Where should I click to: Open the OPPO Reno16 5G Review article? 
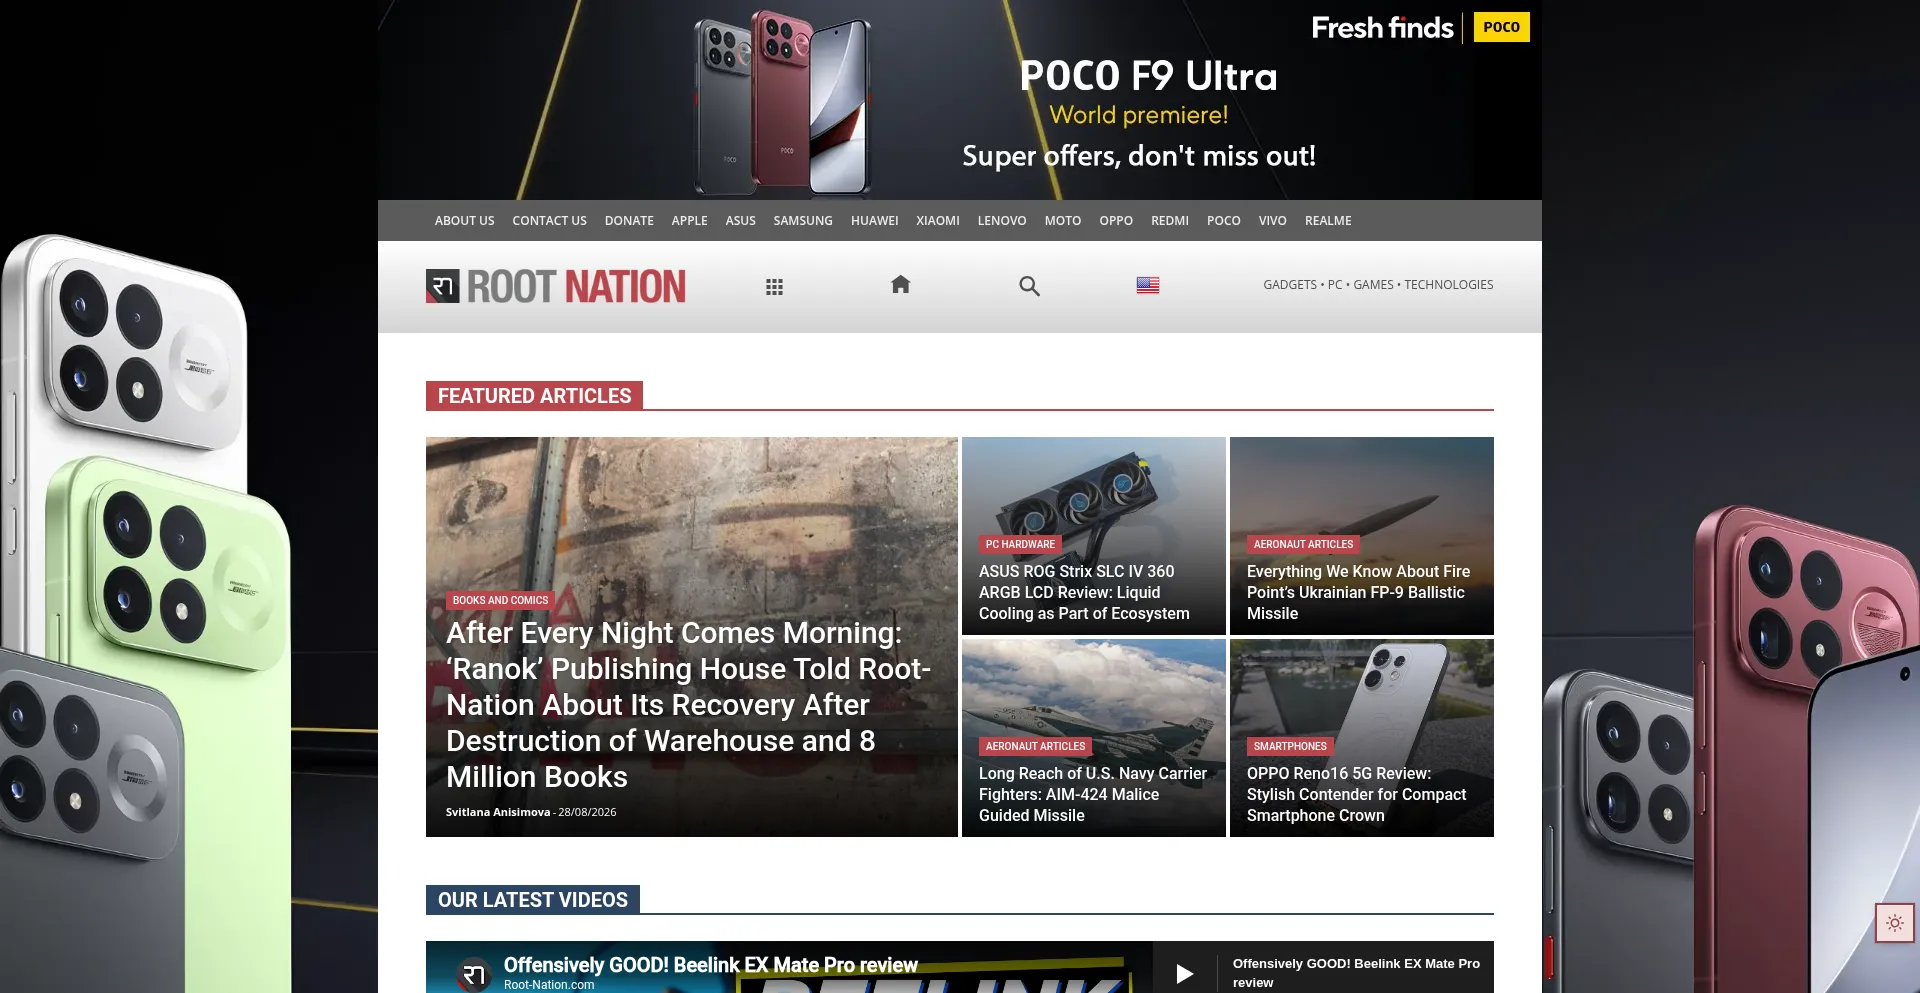[x=1356, y=794]
